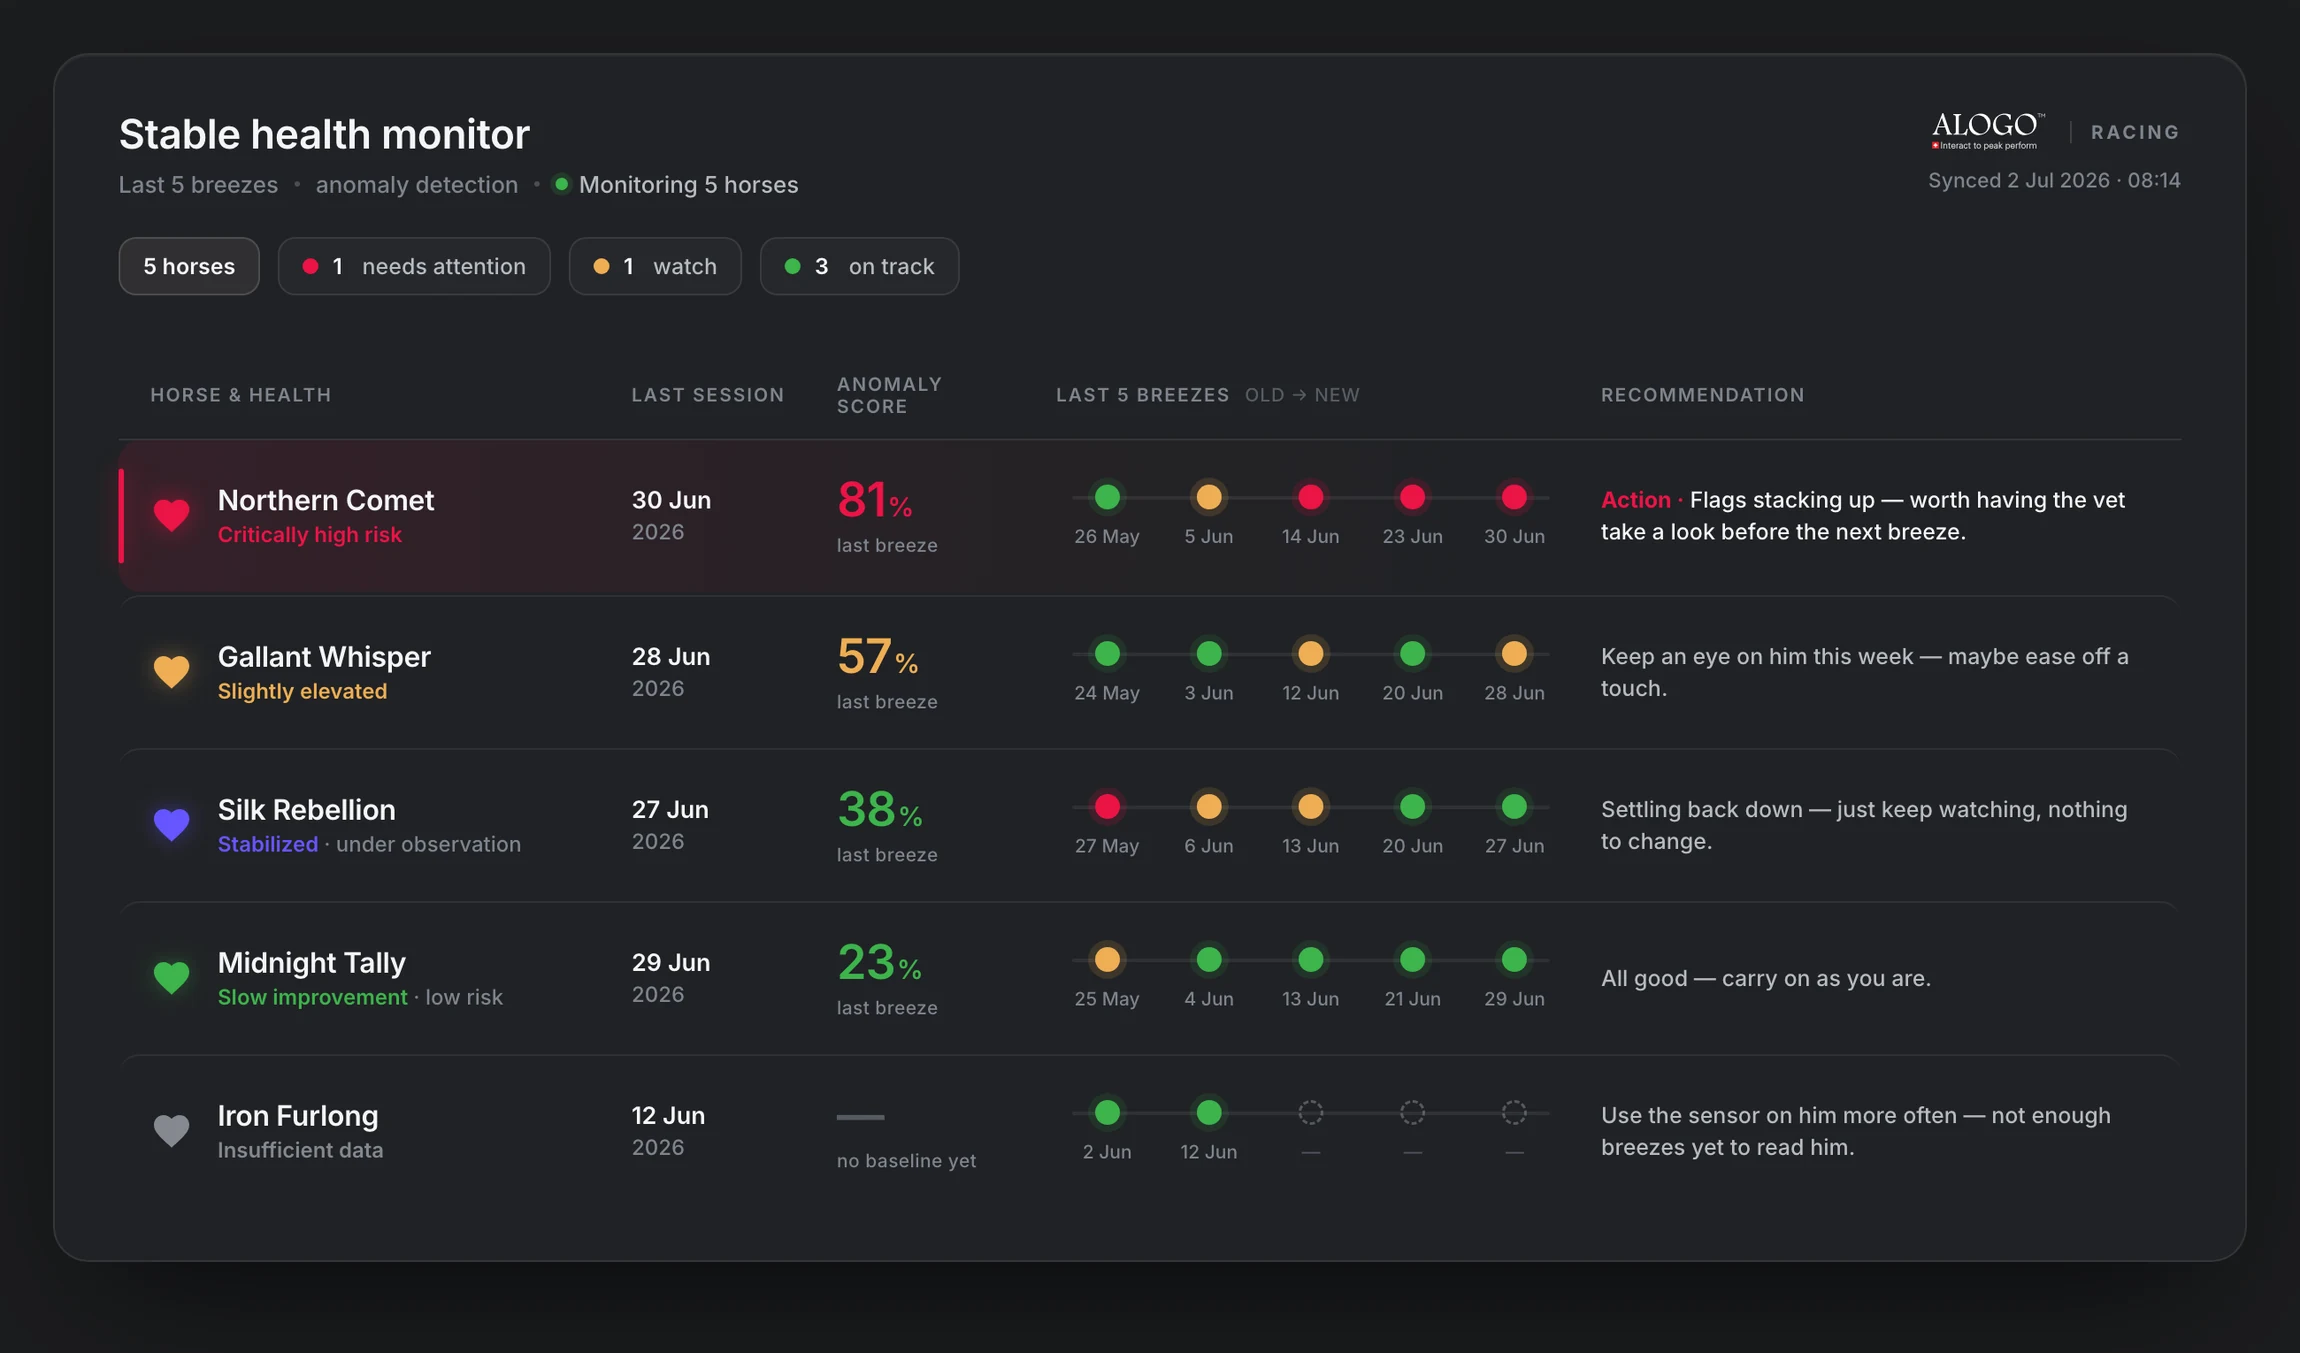Click Midnight Tally's 25 May breeze dot
The image size is (2300, 1353).
click(1107, 960)
